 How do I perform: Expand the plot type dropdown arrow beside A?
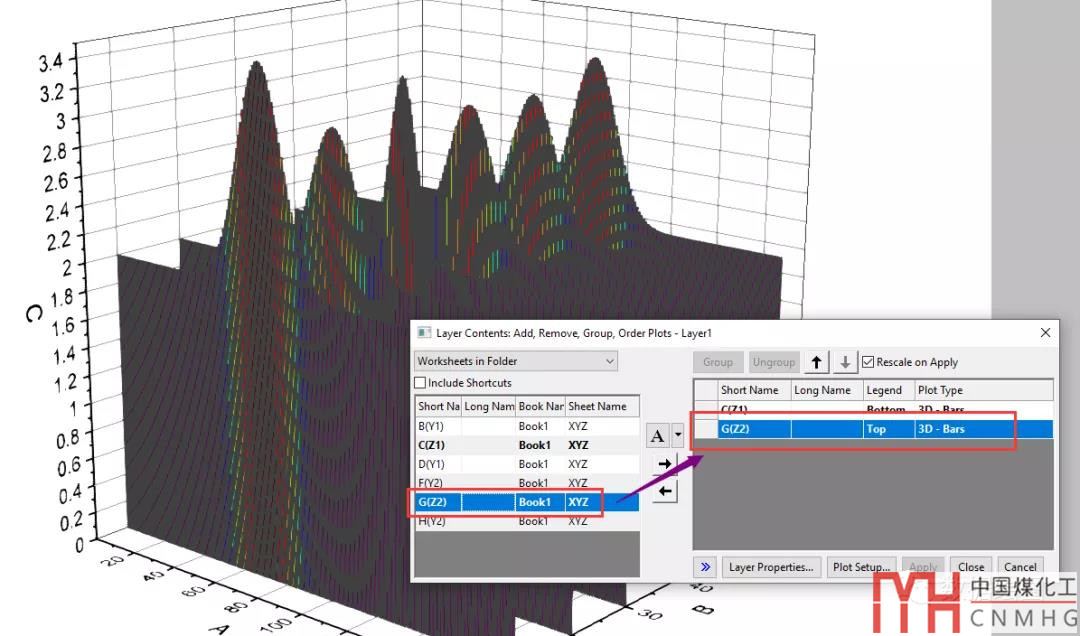678,435
